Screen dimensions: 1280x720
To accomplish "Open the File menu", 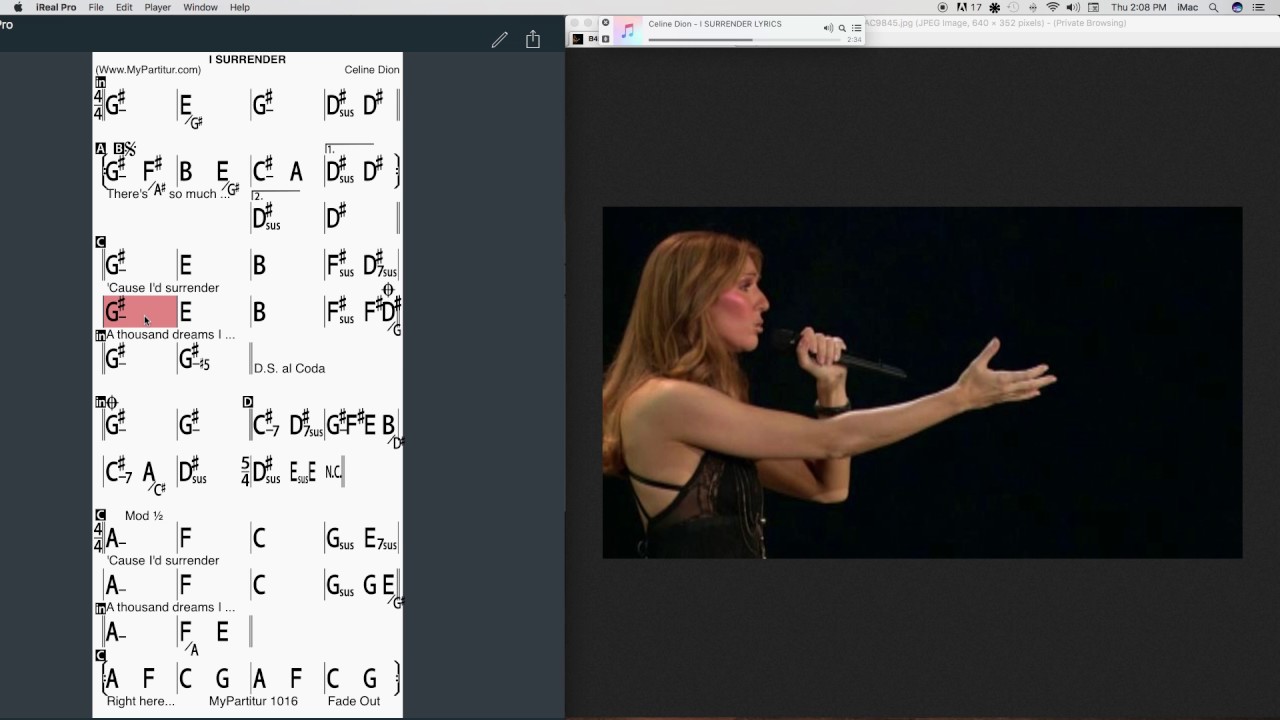I will [x=96, y=7].
